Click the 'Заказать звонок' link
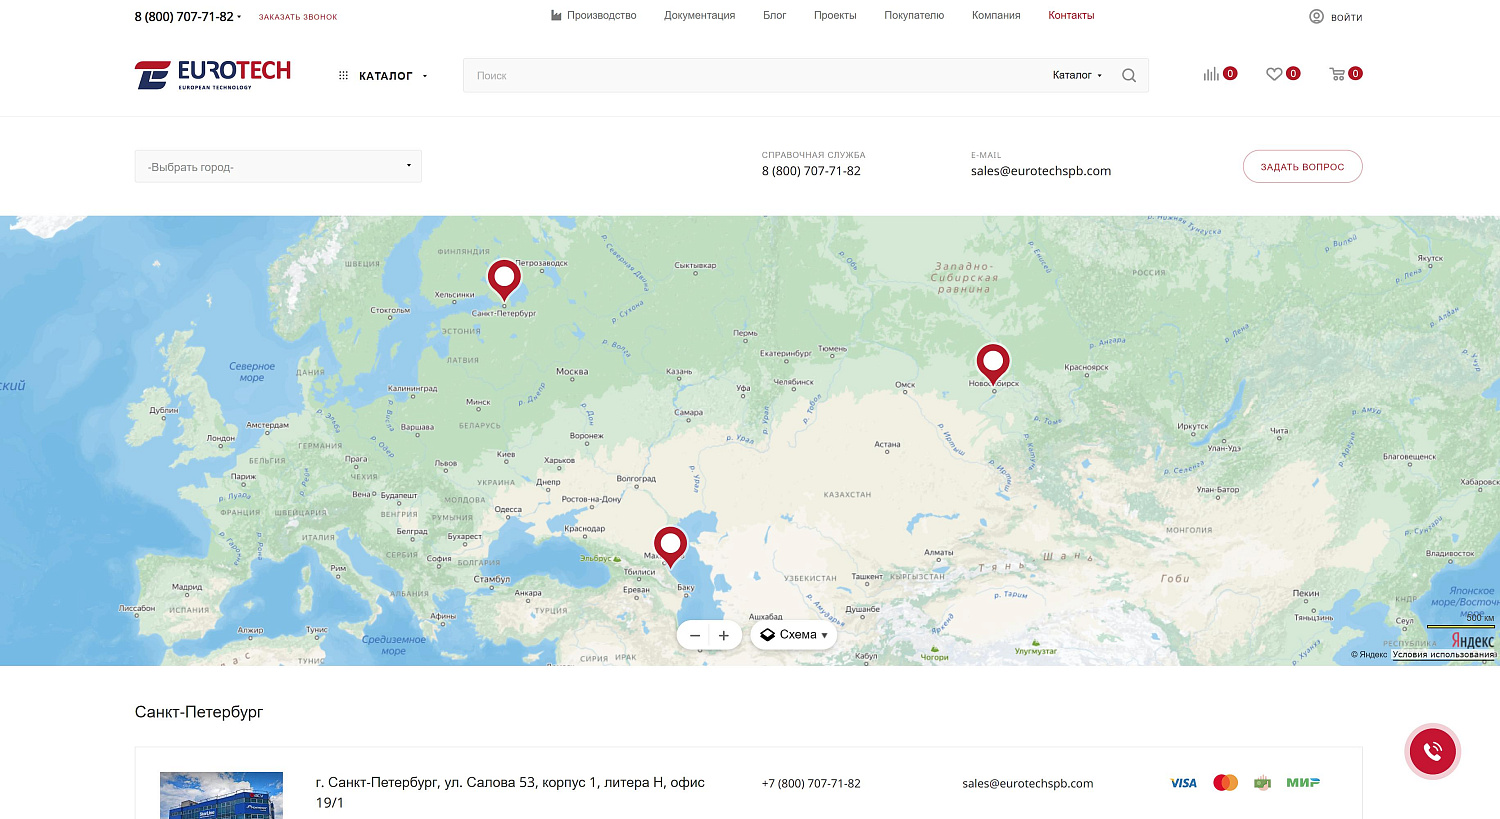The width and height of the screenshot is (1500, 819). pos(298,17)
